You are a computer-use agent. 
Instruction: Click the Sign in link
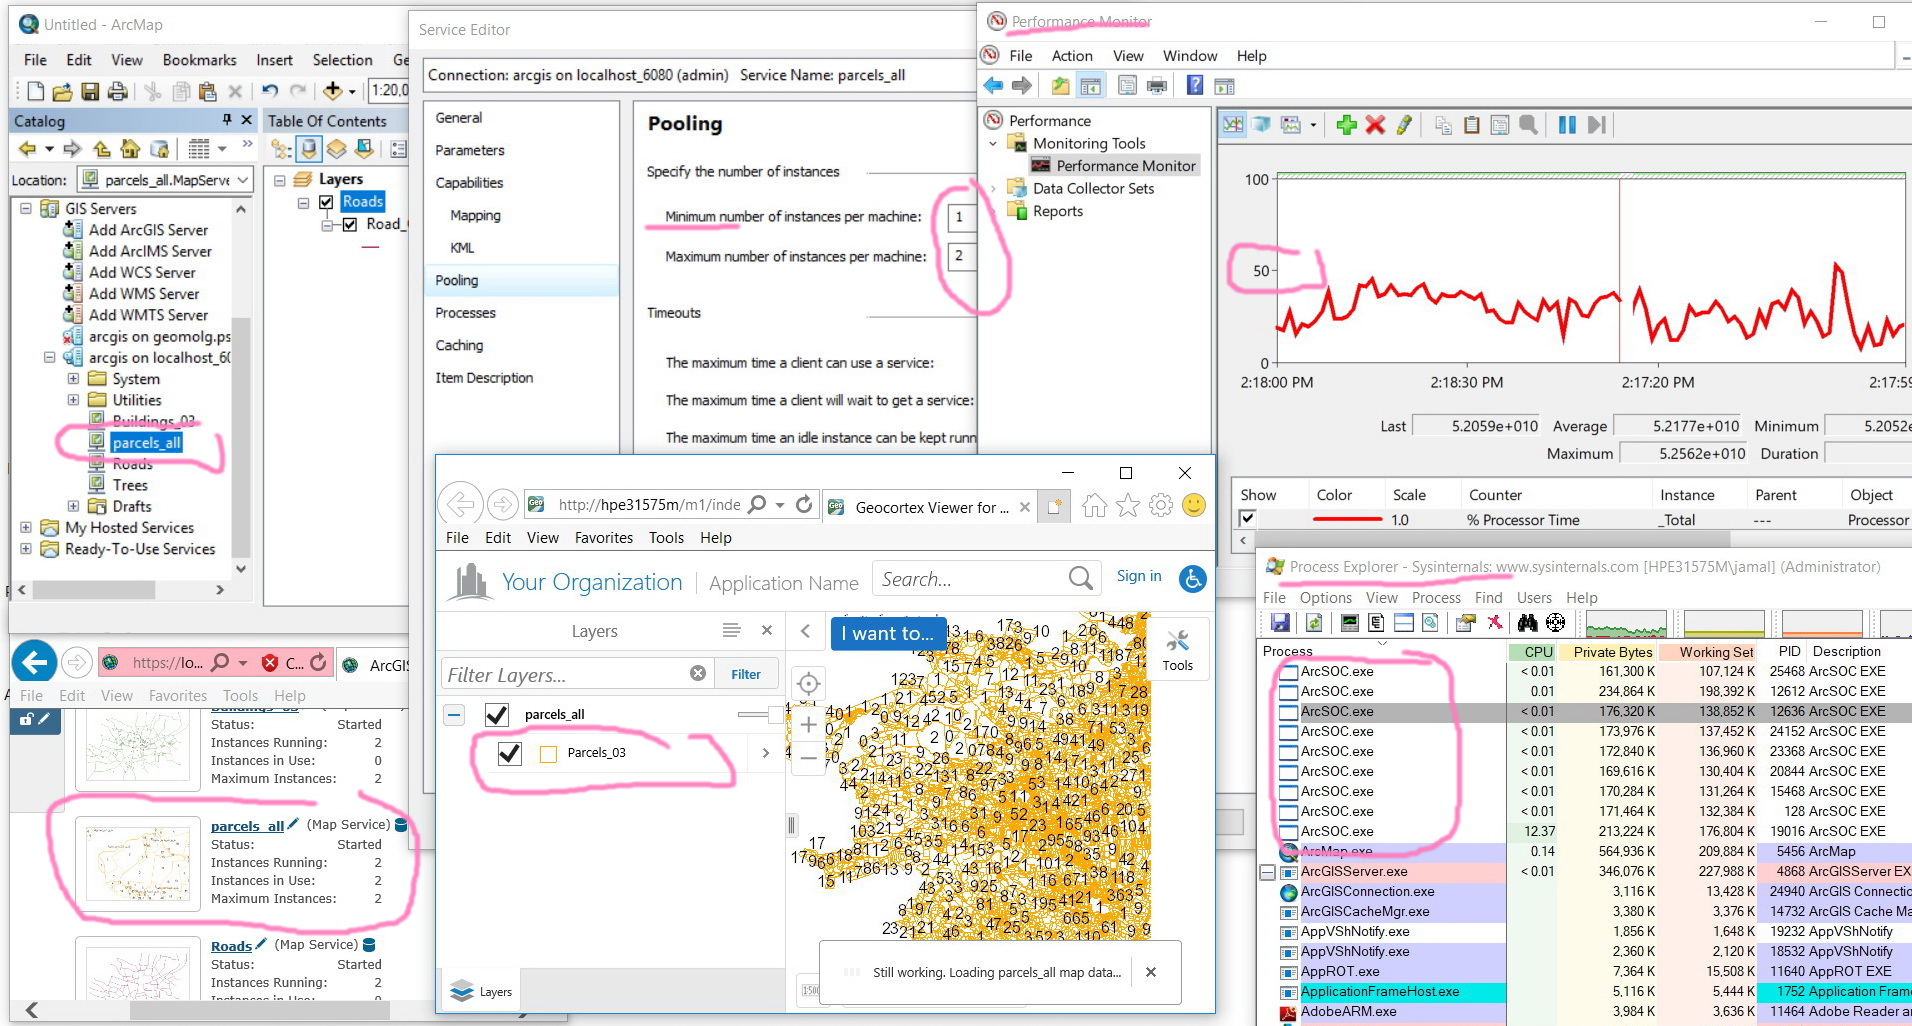point(1139,576)
